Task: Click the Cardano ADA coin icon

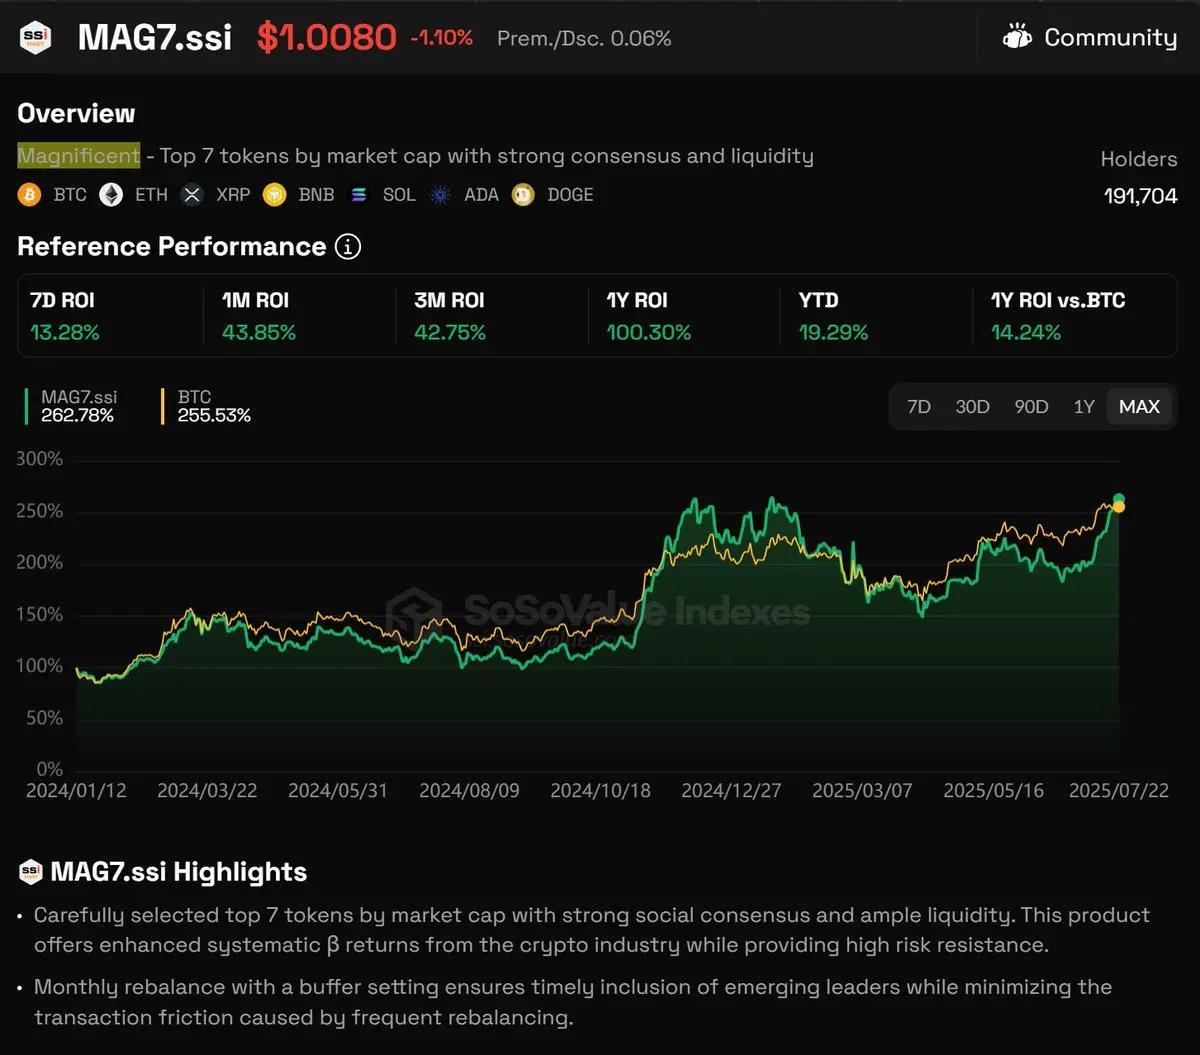Action: pos(440,195)
